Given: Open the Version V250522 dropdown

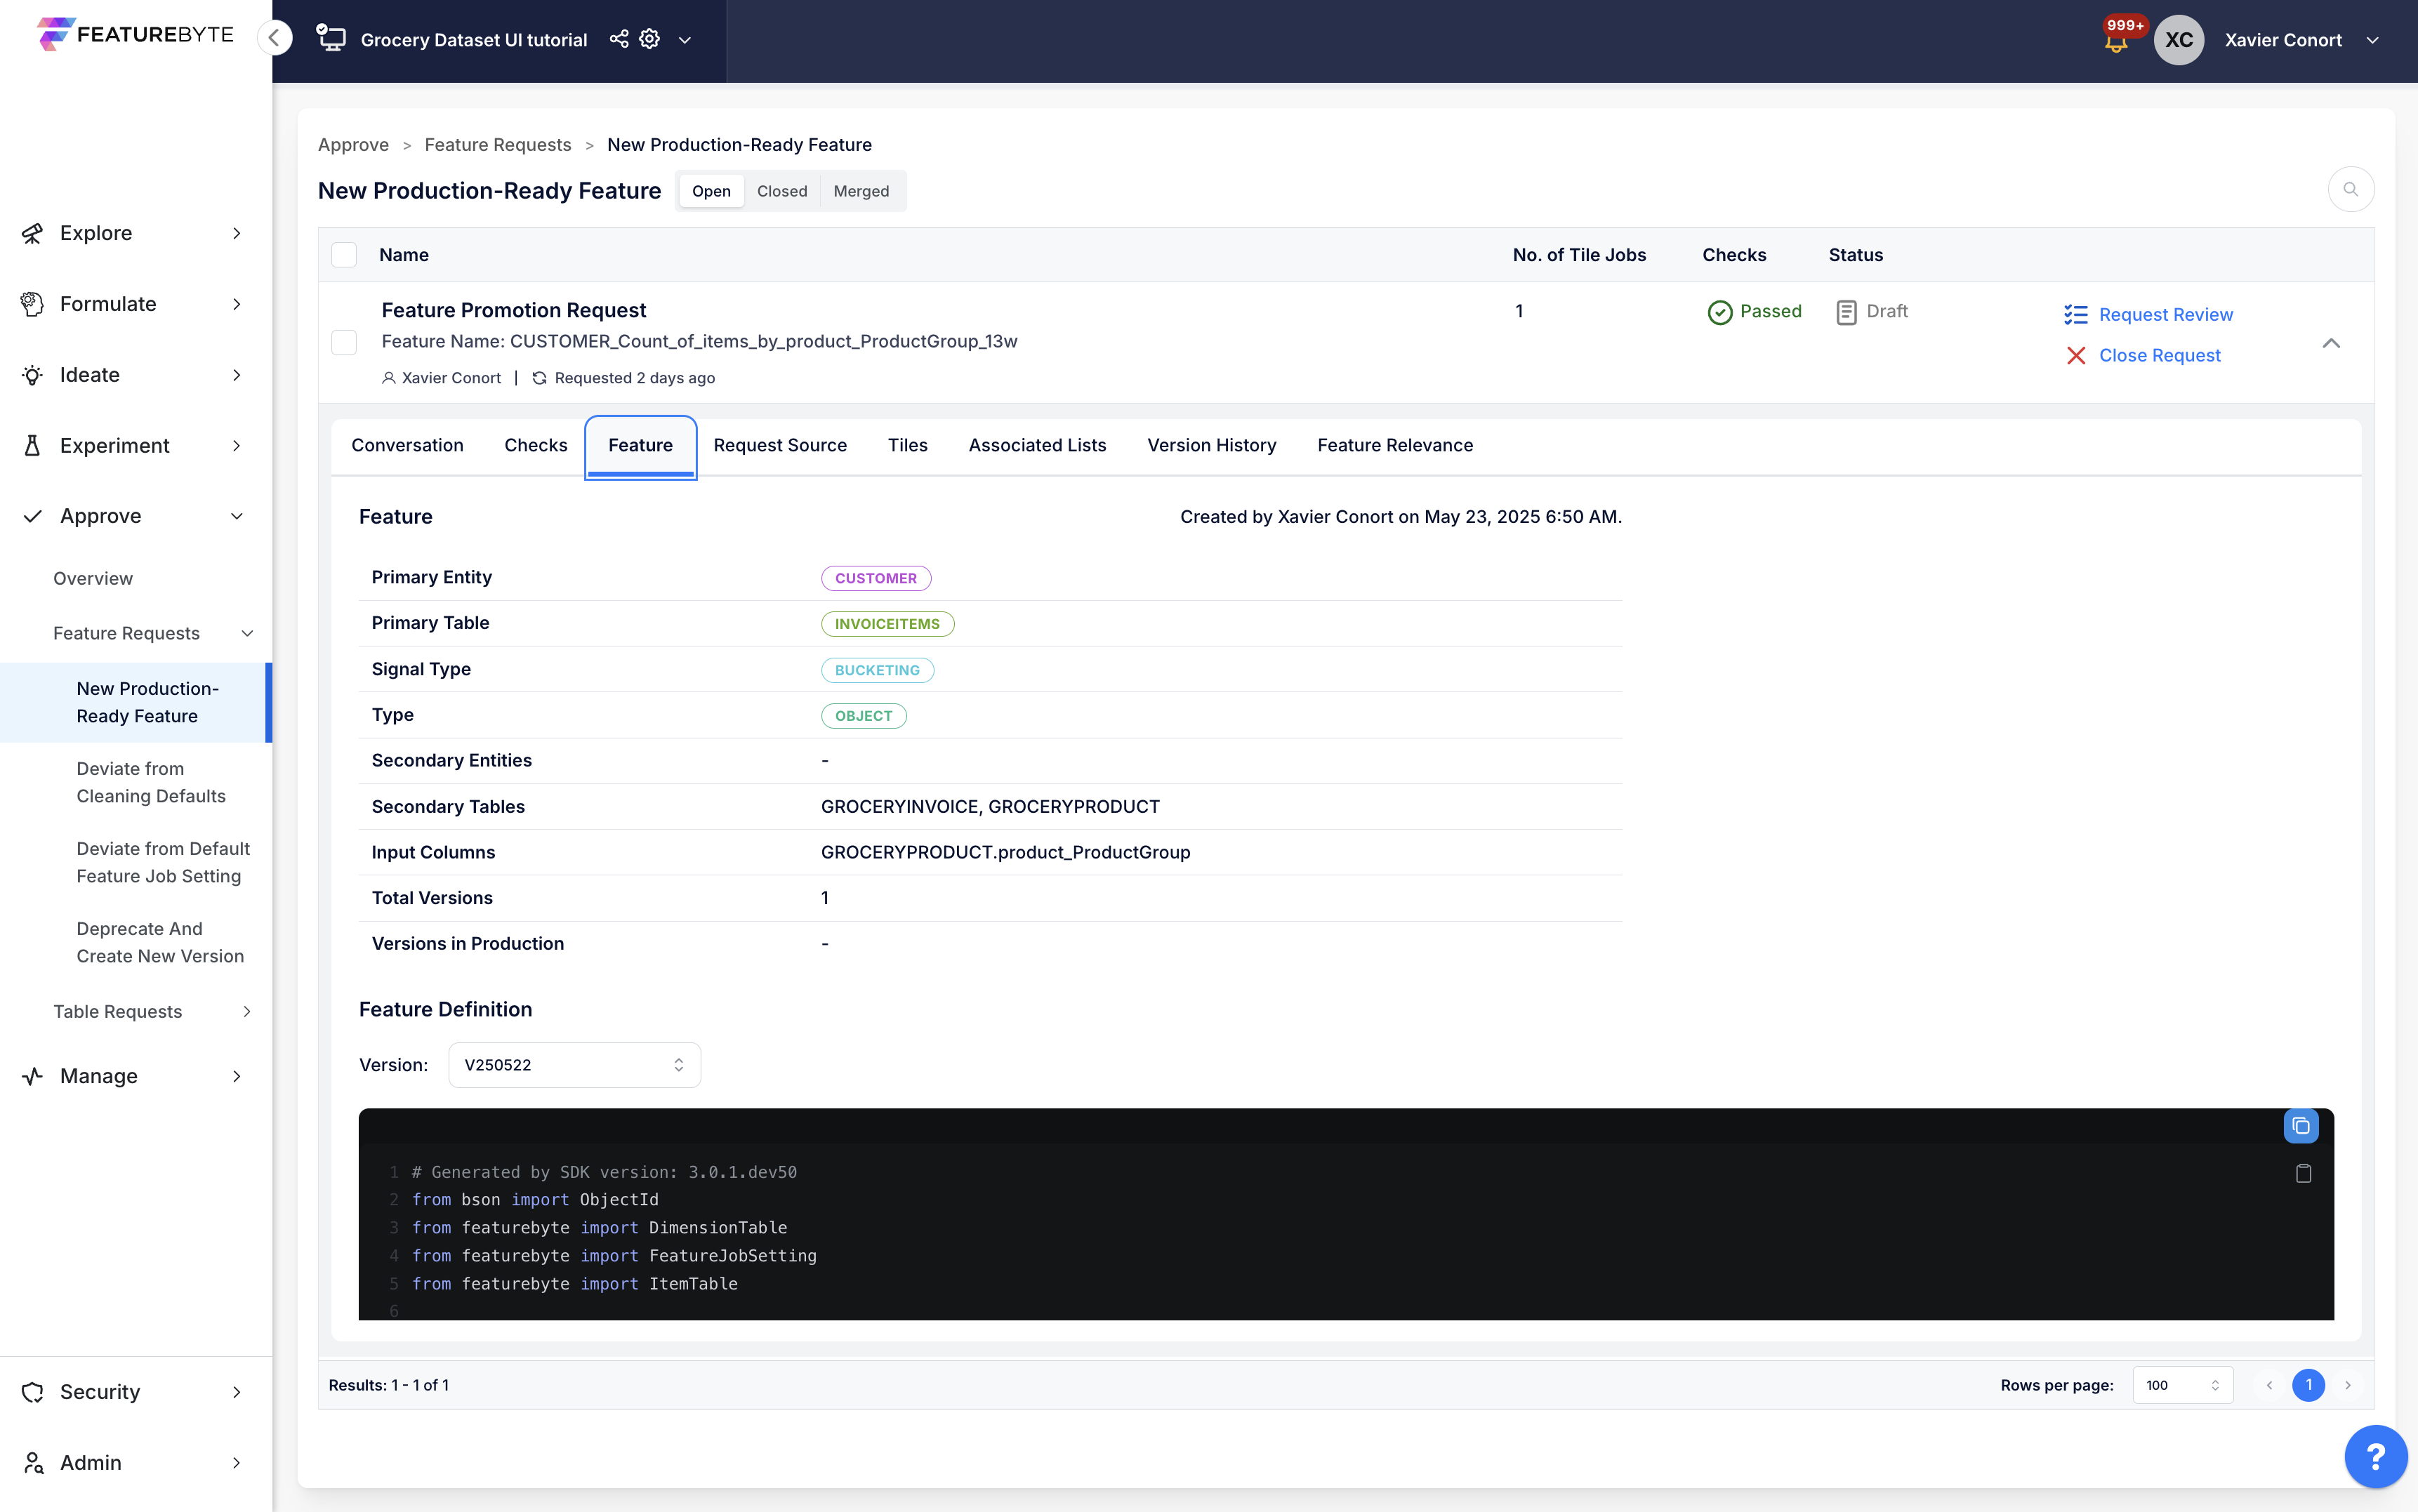Looking at the screenshot, I should click(x=574, y=1065).
